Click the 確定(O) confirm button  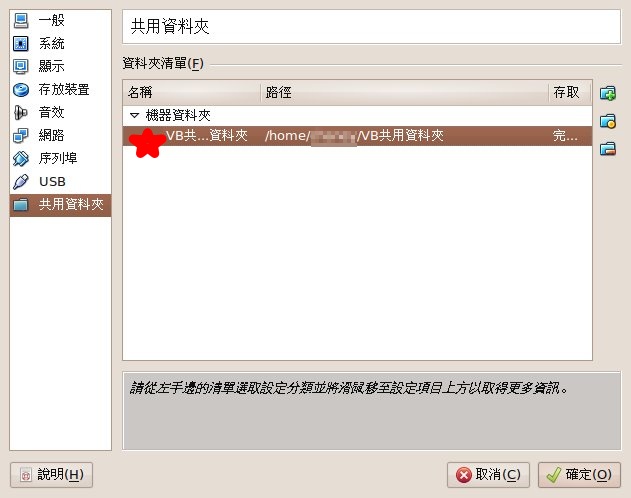tap(579, 475)
